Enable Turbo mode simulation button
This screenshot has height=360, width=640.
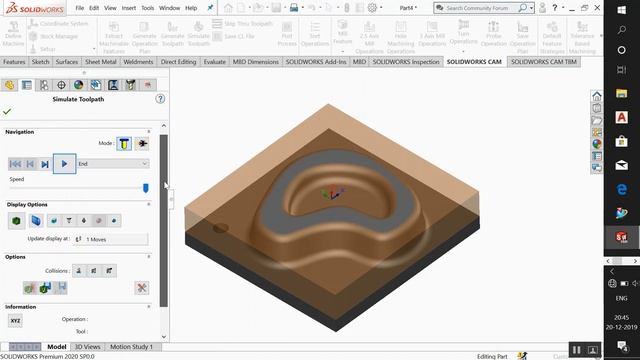142,144
